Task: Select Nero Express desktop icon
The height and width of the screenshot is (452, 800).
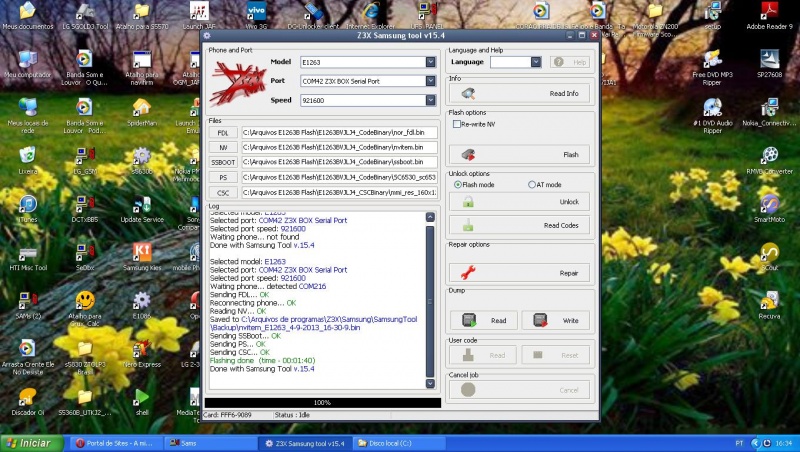Action: (x=142, y=355)
